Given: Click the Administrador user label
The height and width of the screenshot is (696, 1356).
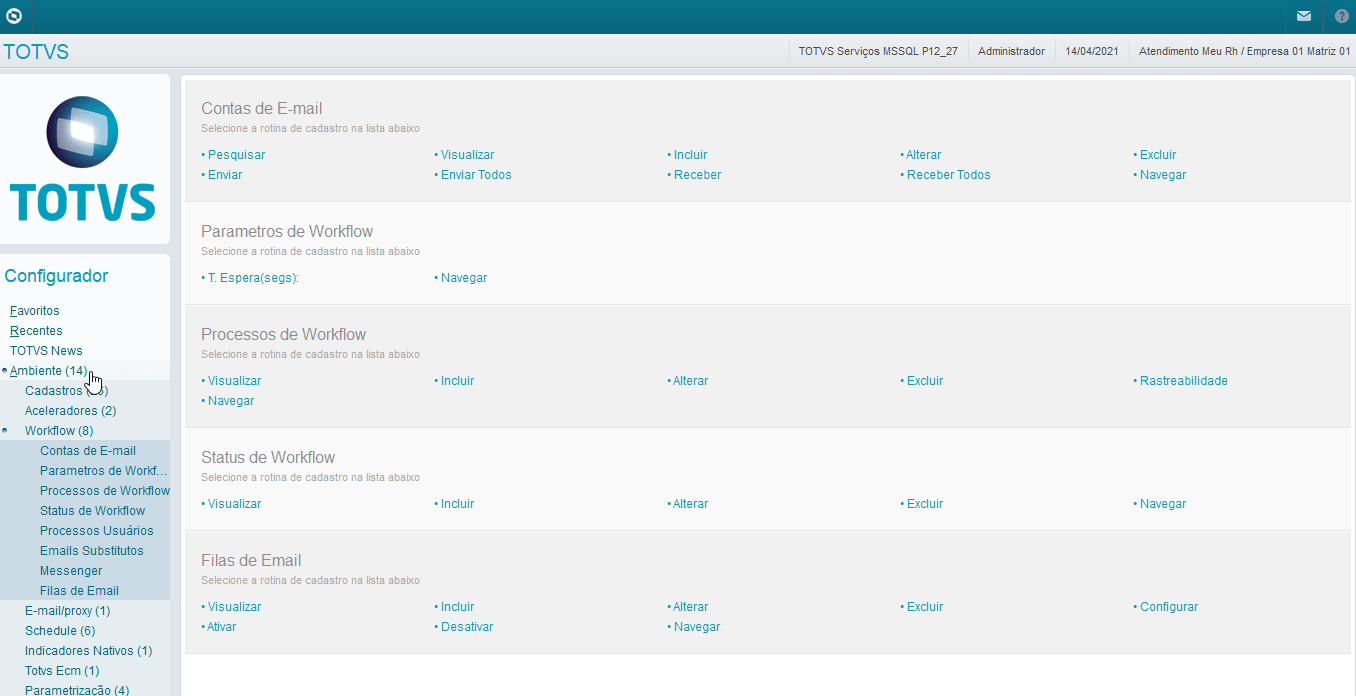Looking at the screenshot, I should [x=1011, y=51].
